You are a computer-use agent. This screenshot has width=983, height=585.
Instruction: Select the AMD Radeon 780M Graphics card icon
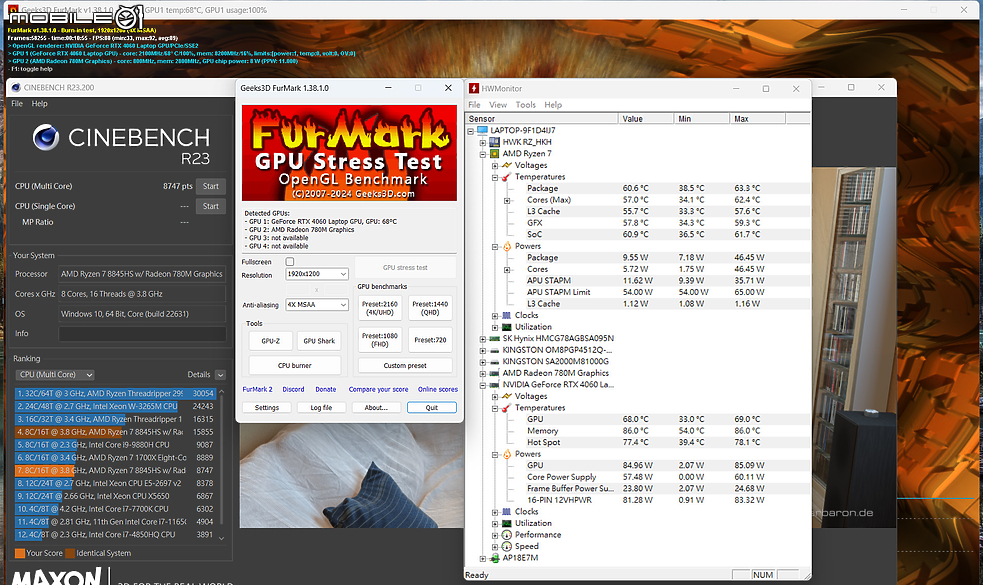494,373
